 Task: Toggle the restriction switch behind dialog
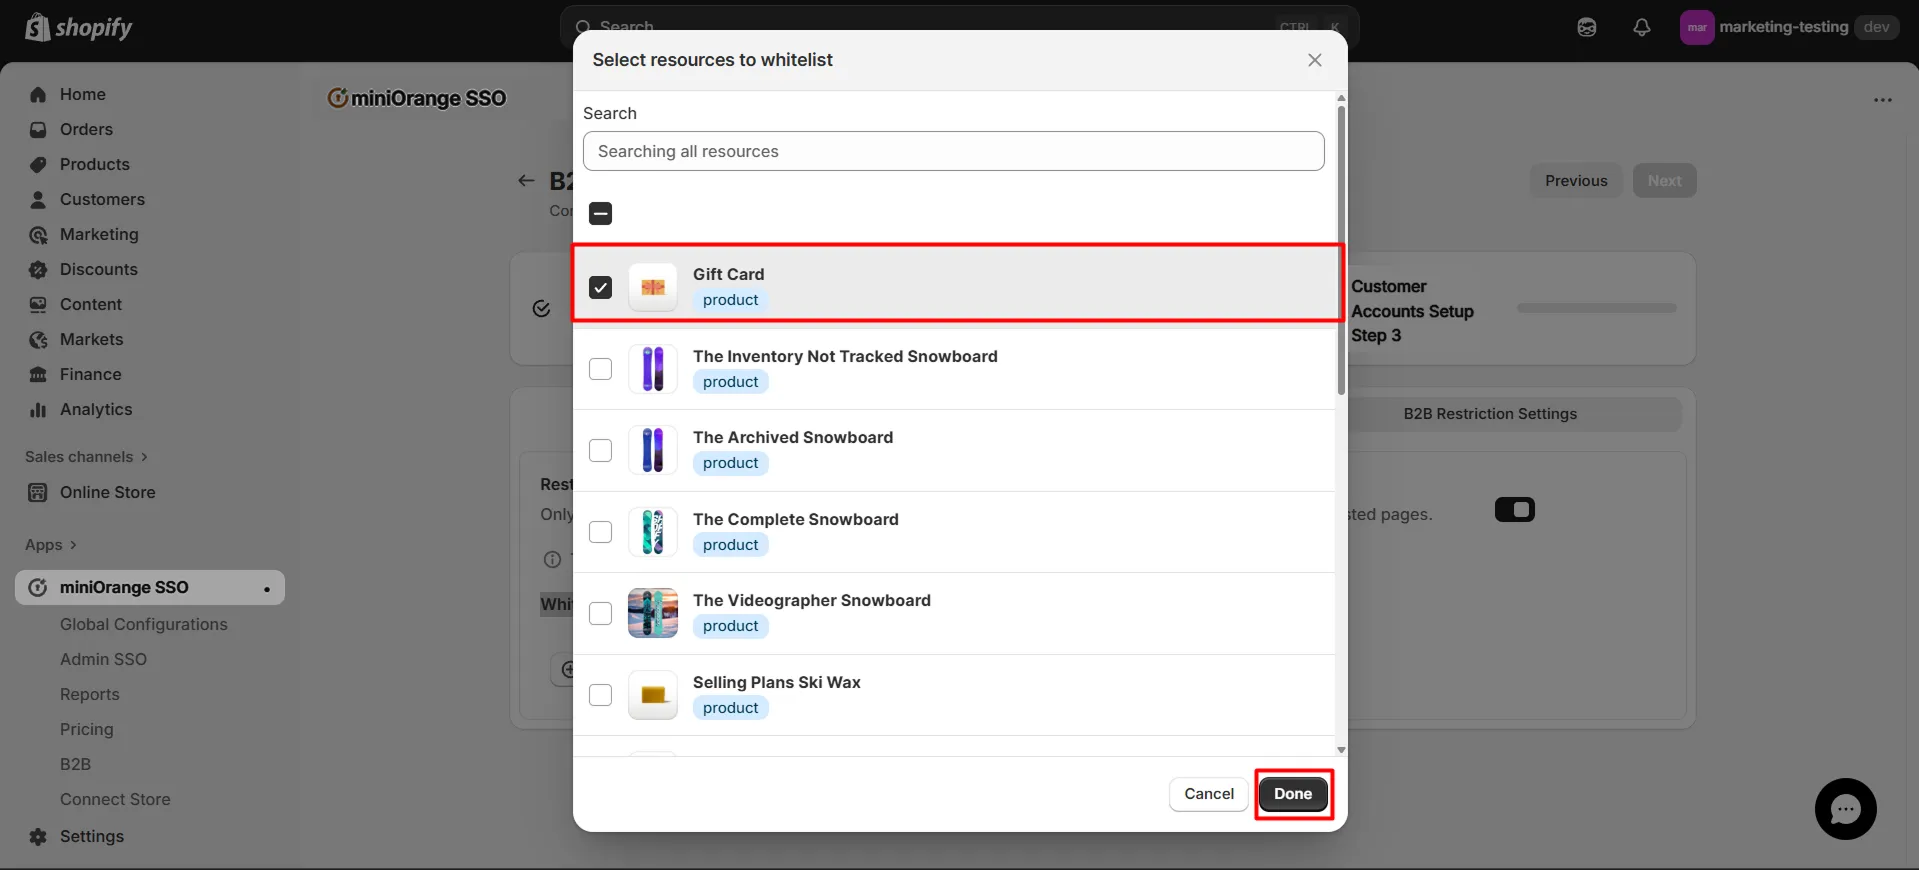(1514, 510)
